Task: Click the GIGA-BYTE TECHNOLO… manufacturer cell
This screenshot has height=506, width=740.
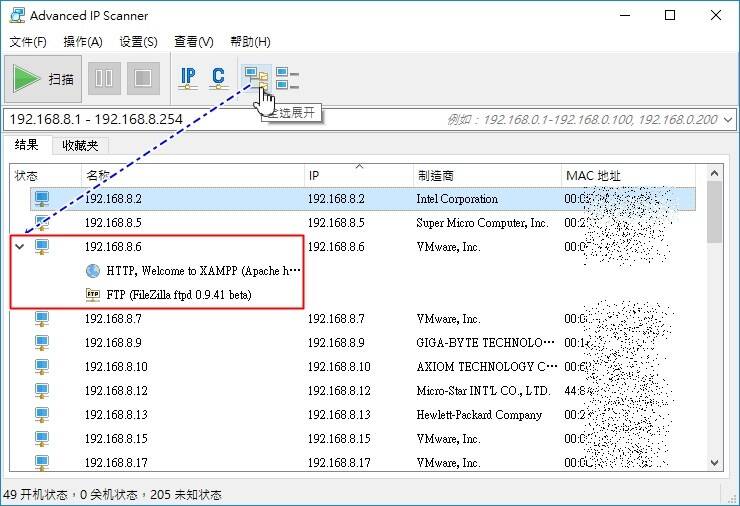Action: coord(486,343)
